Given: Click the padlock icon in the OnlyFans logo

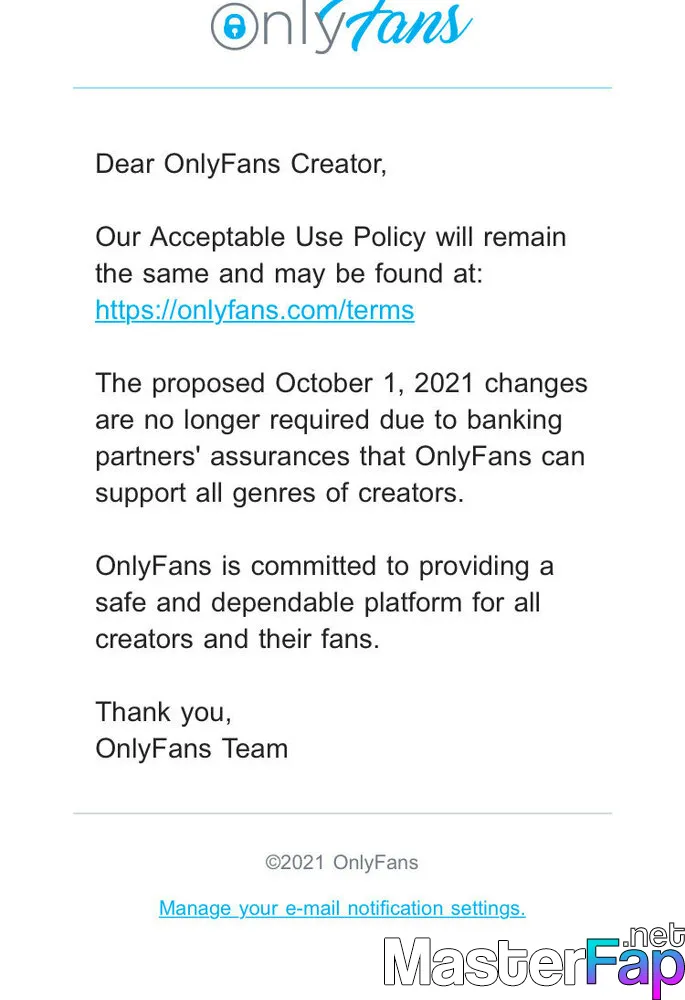Looking at the screenshot, I should pos(234,26).
